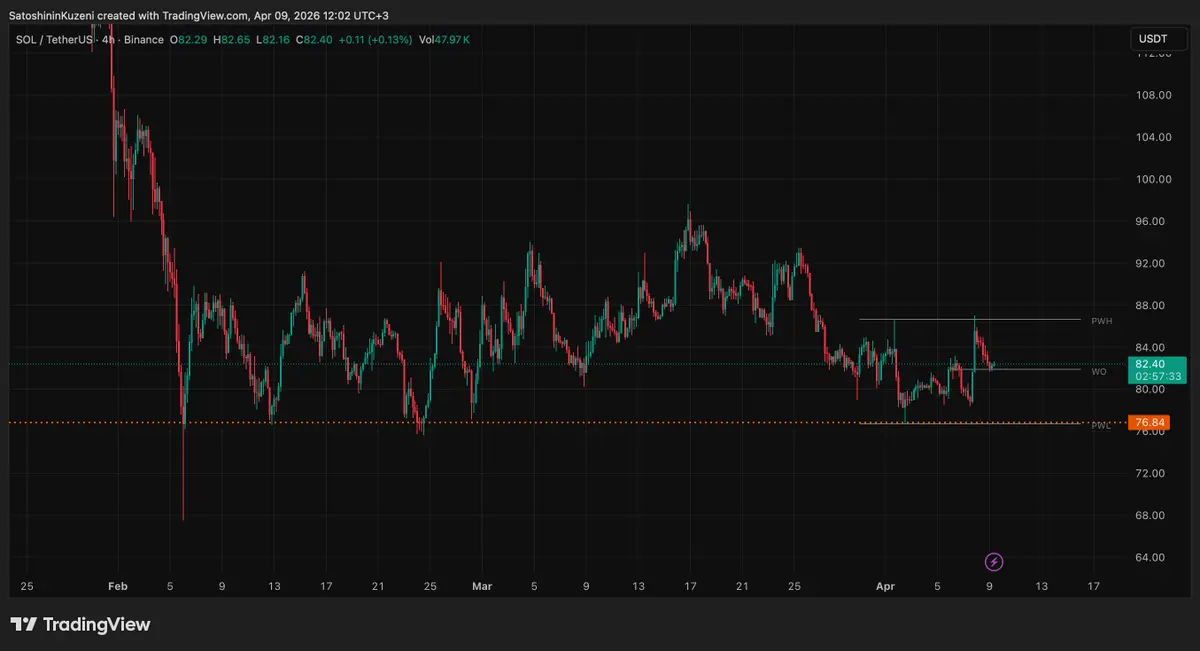This screenshot has height=651, width=1200.
Task: Click the 100.00 price axis label
Action: (1152, 179)
